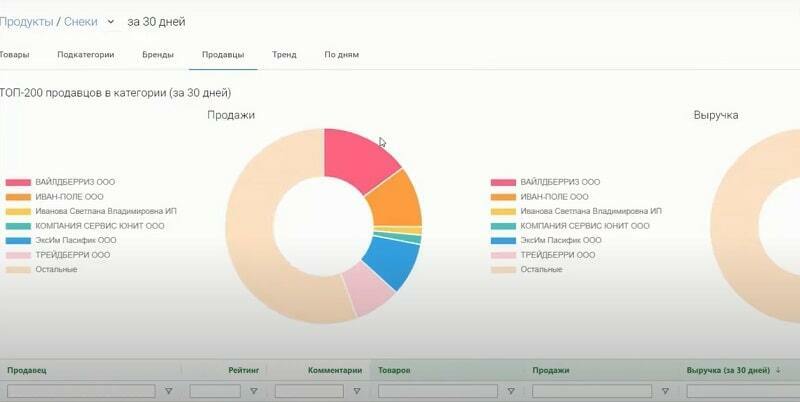This screenshot has height=402, width=800.
Task: Click the pink ТРЕЙДБЕРРИ segment of Продажи donut
Action: pos(366,291)
